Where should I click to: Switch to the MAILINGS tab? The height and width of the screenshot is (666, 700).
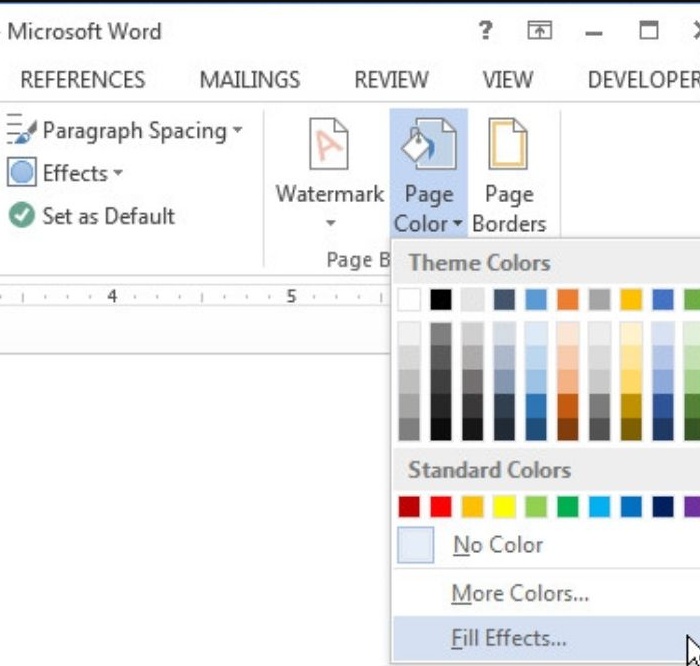250,80
